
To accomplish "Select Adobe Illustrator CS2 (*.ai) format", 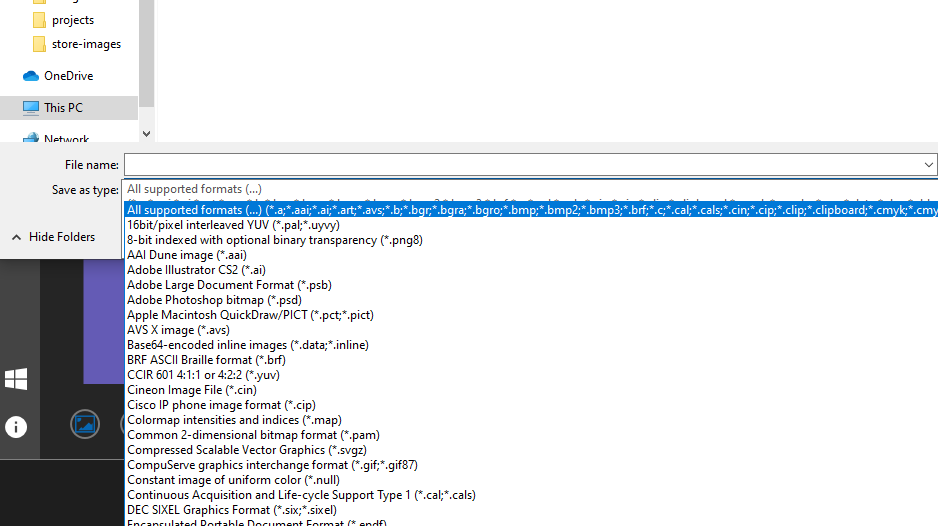I will click(196, 270).
